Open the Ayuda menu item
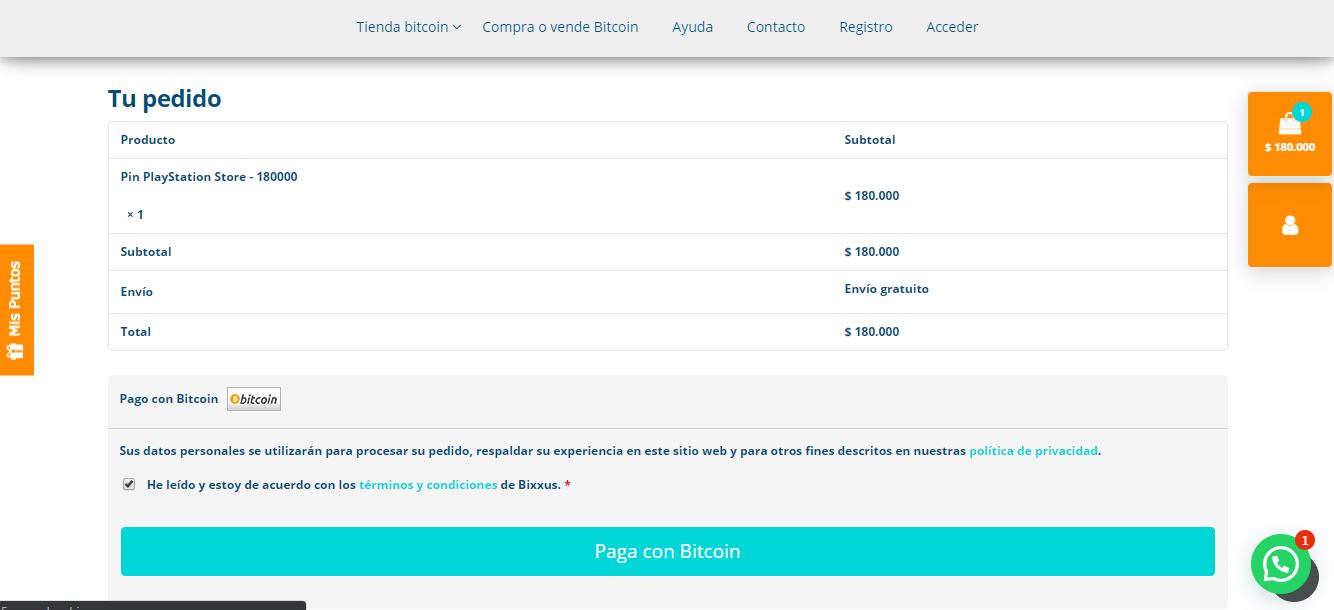The height and width of the screenshot is (610, 1334). [692, 27]
